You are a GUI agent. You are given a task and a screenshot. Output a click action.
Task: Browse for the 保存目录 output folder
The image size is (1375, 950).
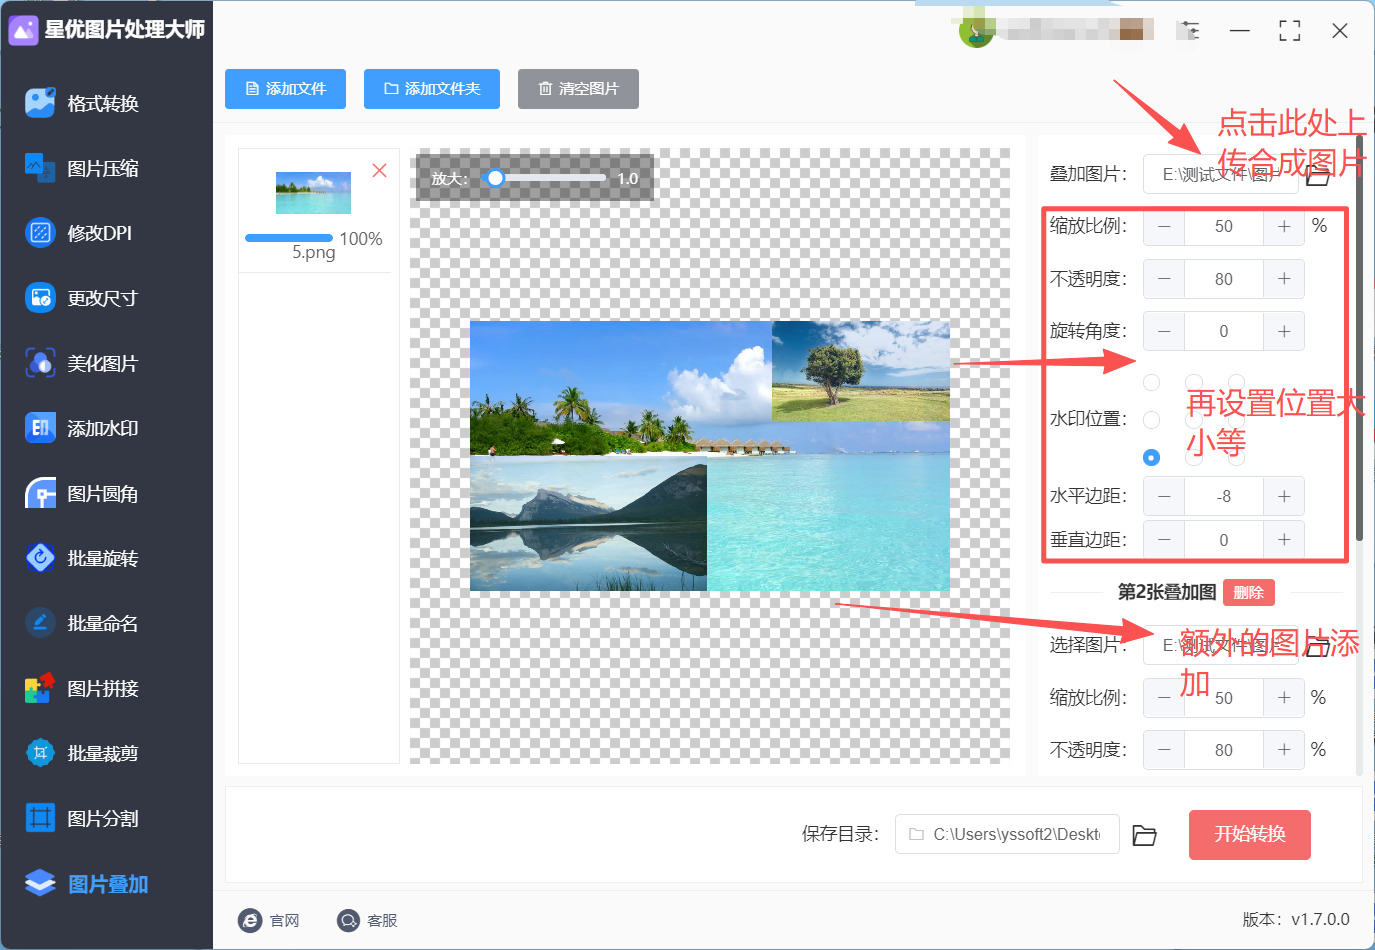tap(1145, 835)
